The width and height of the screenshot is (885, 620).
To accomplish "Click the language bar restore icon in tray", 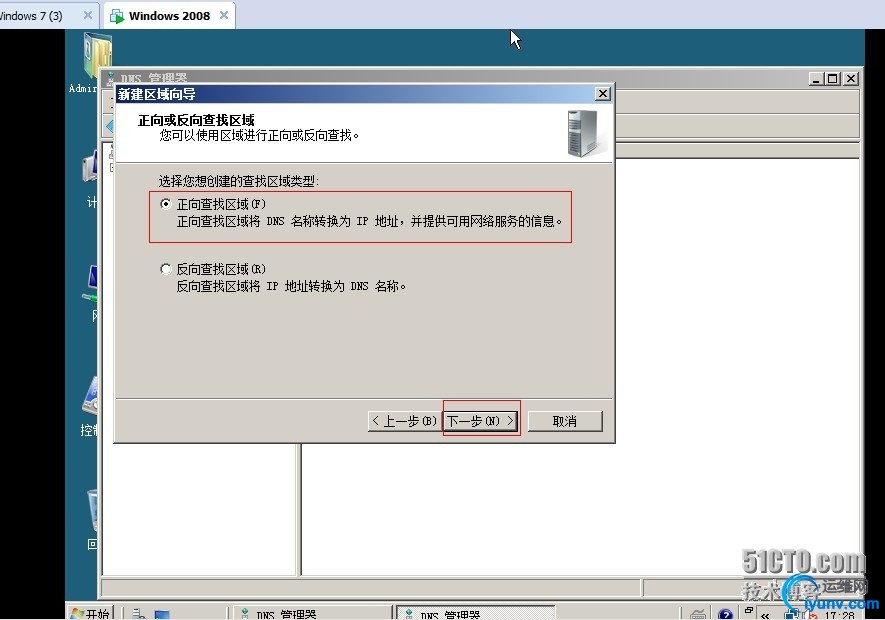I will coord(749,610).
